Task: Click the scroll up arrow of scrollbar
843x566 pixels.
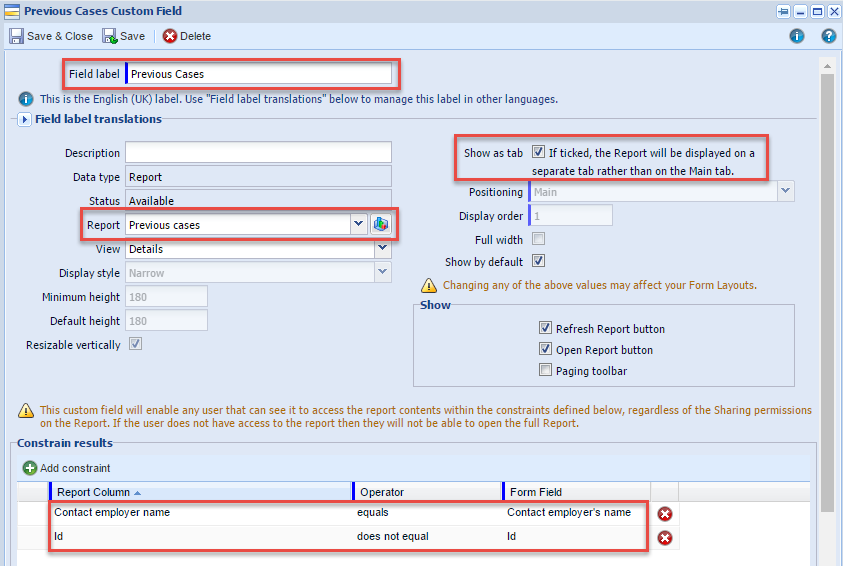Action: tap(827, 66)
